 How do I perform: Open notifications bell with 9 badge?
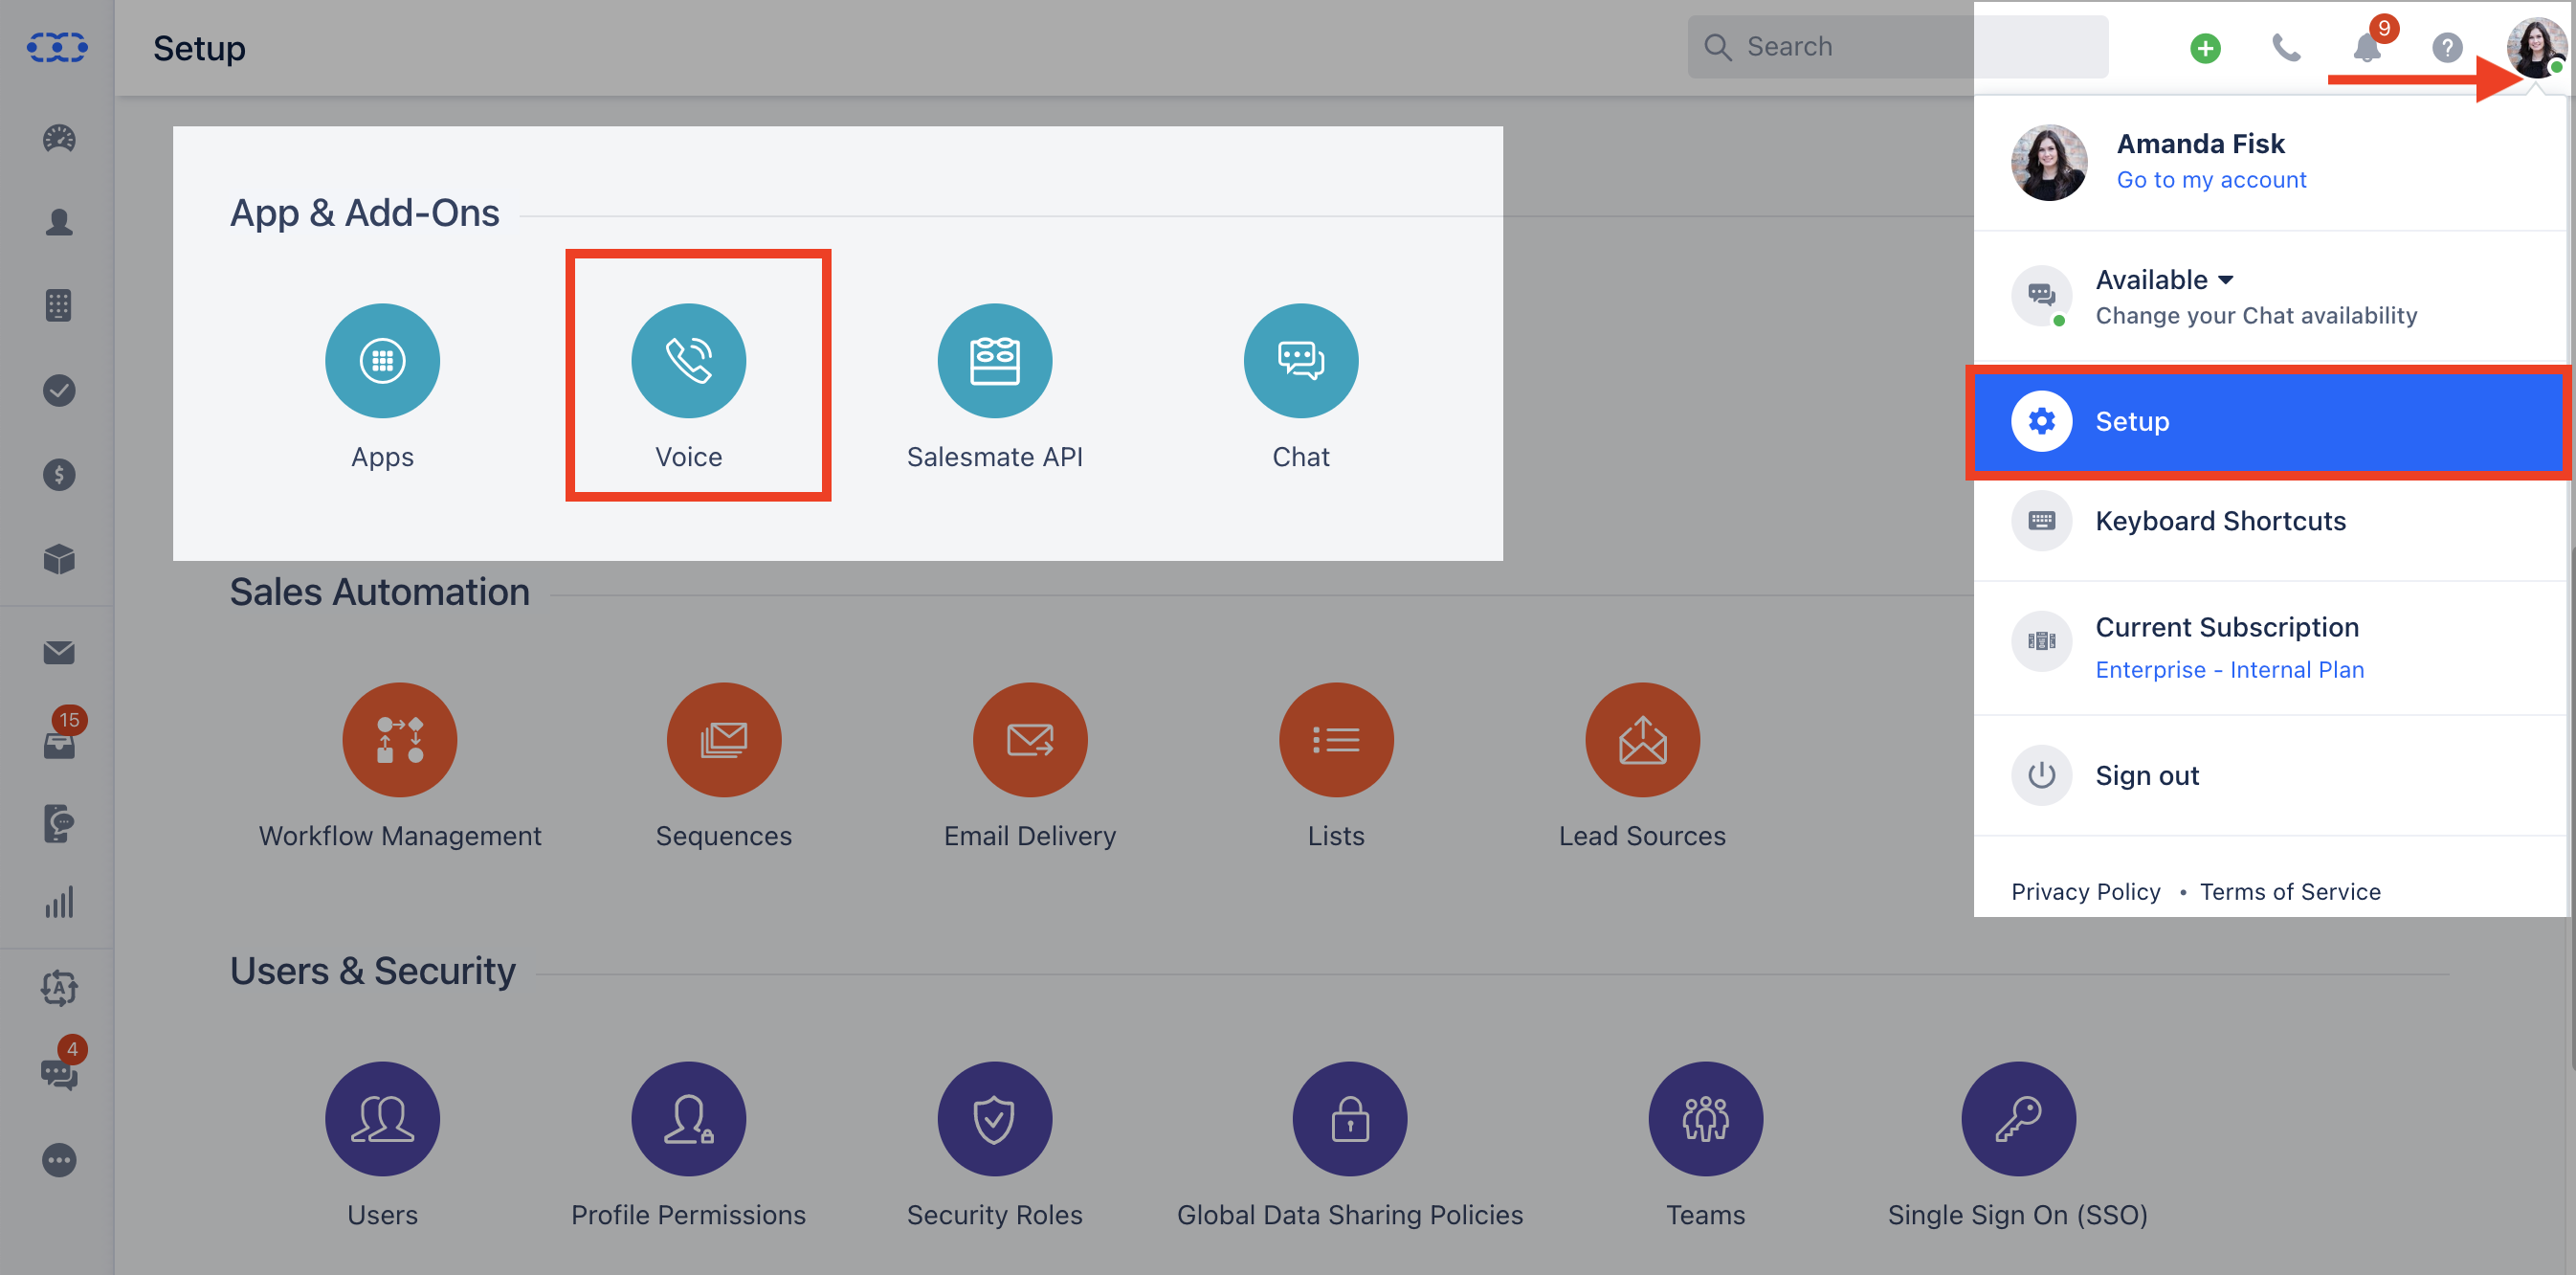(x=2368, y=45)
